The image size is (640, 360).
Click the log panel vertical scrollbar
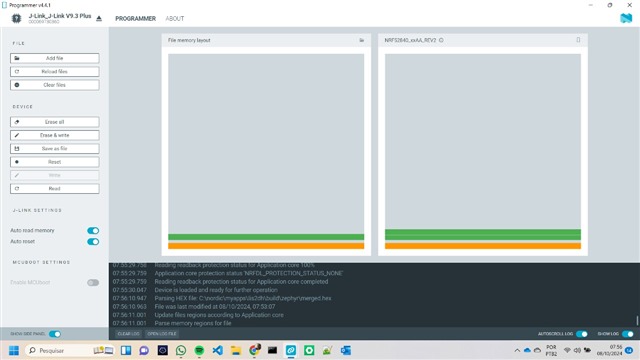637,320
